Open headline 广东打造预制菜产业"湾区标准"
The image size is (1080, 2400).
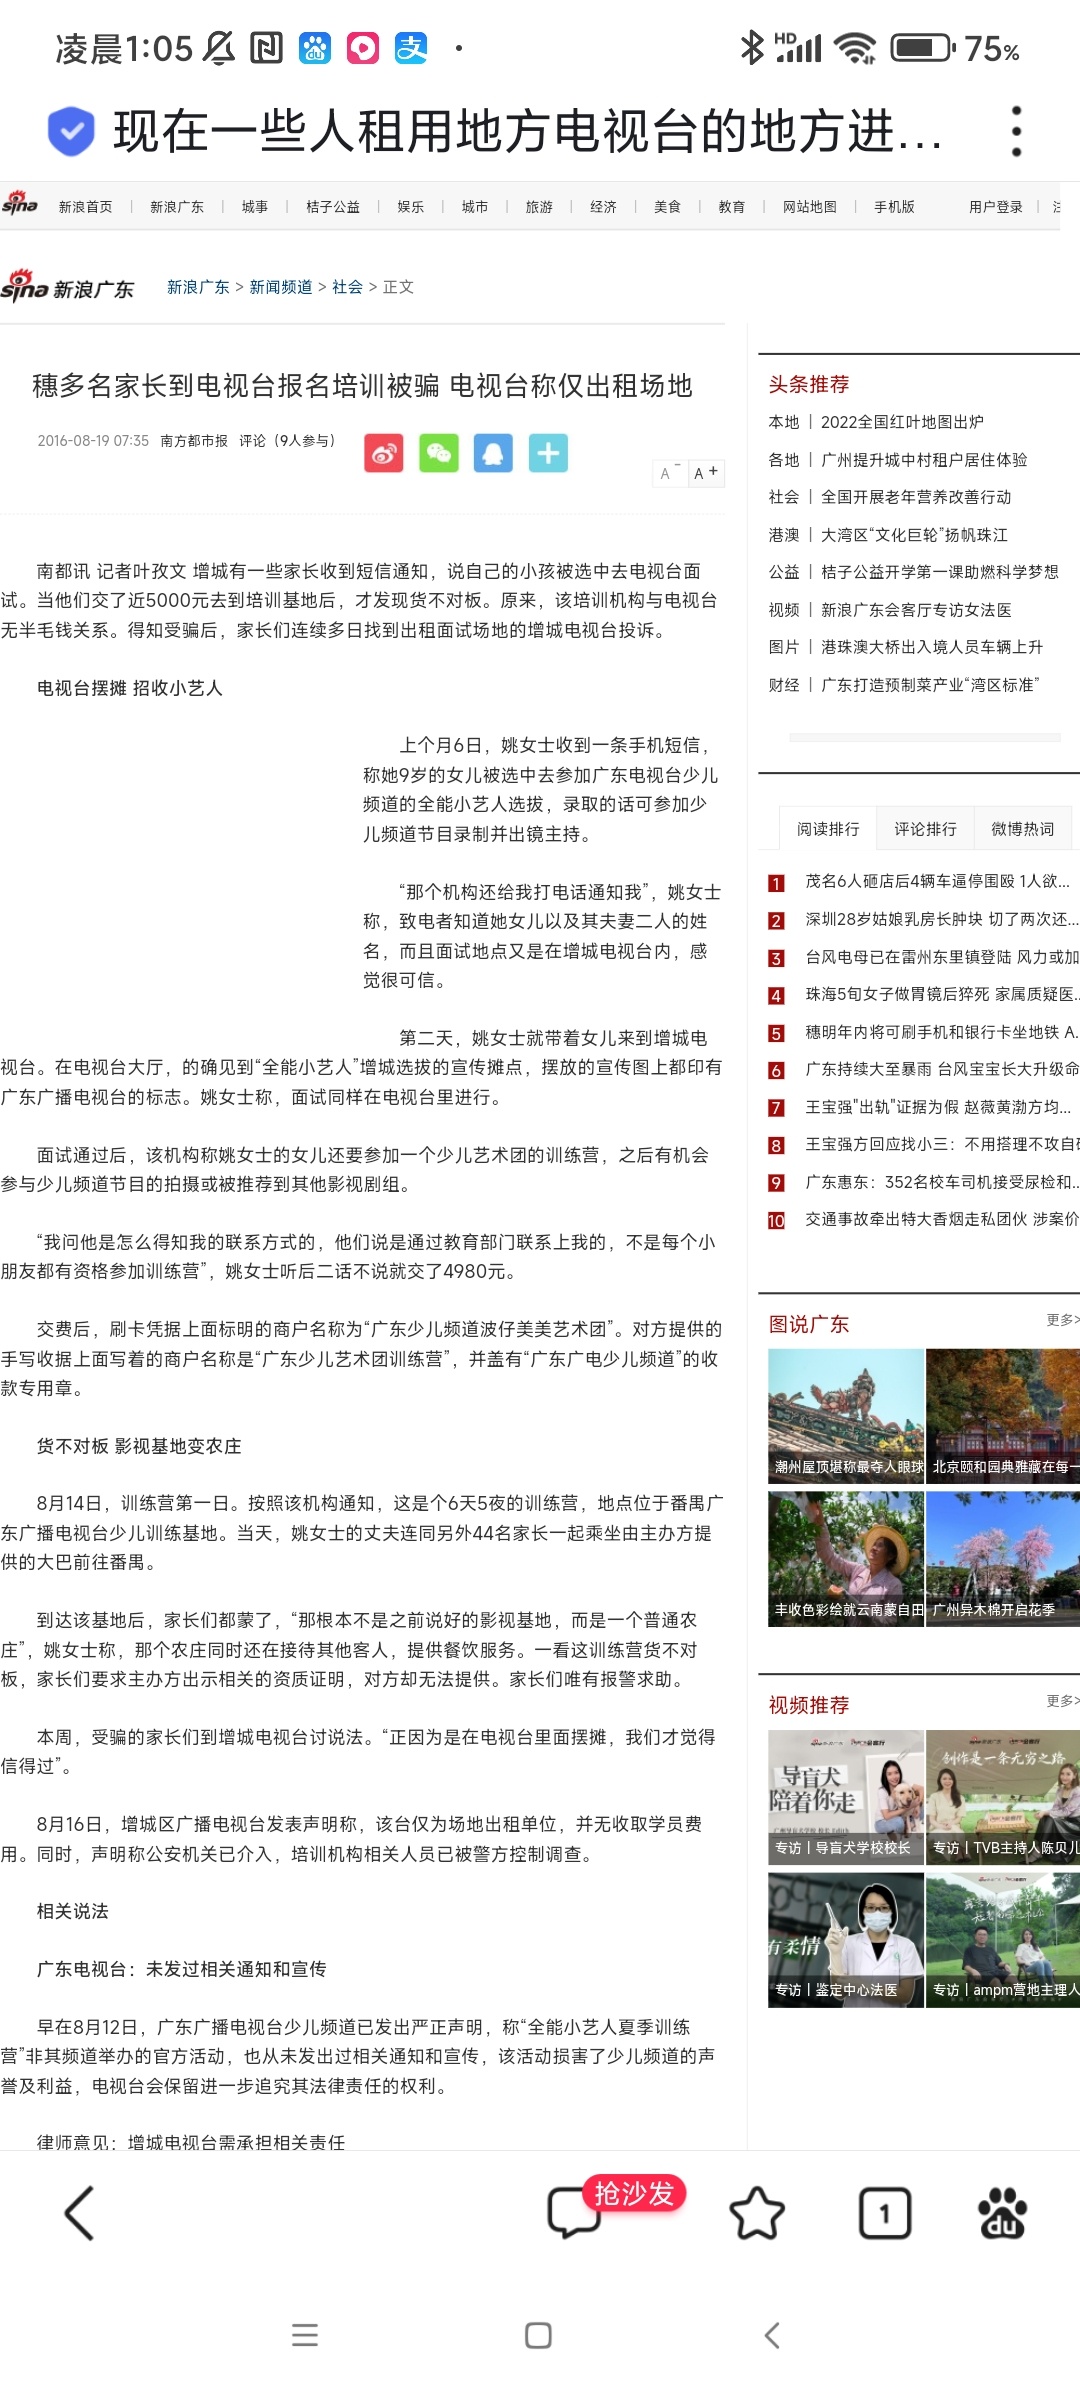pos(930,685)
